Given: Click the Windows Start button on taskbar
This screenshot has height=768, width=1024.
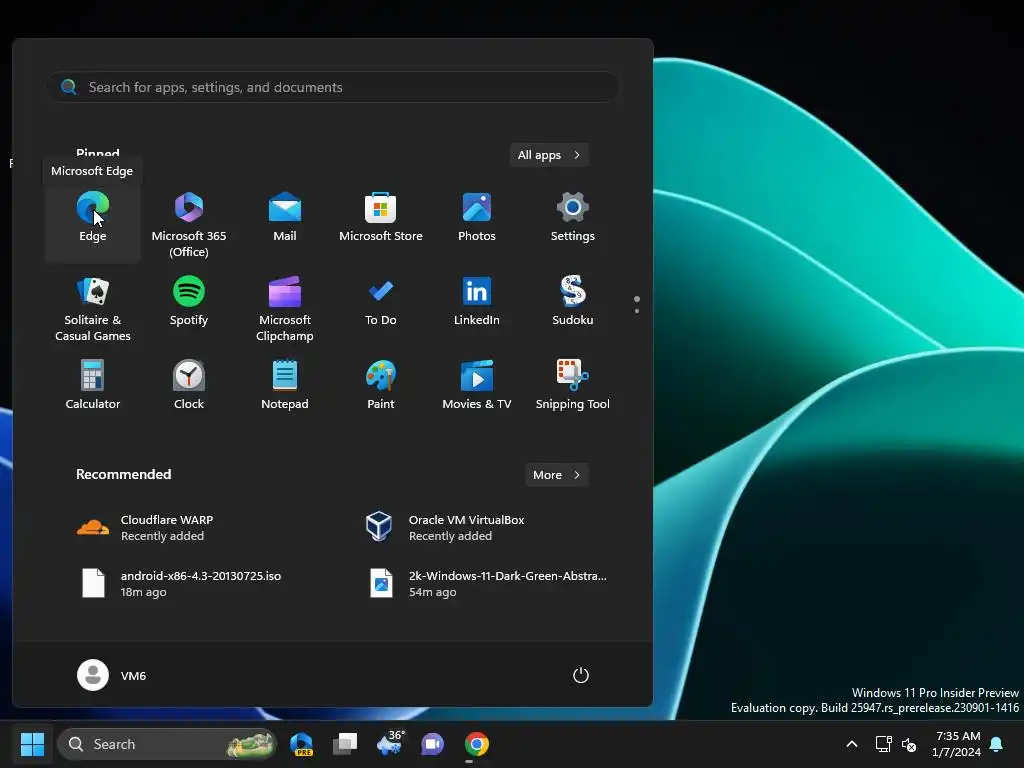Looking at the screenshot, I should (x=32, y=744).
